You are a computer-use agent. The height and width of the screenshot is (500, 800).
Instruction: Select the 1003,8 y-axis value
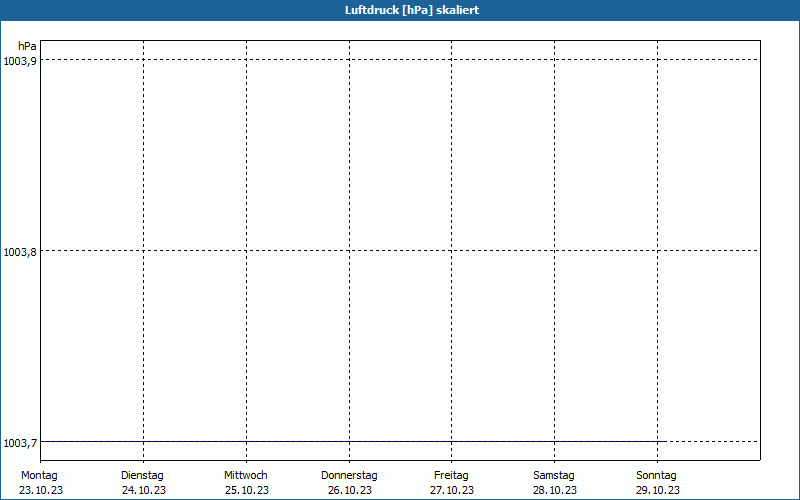[x=20, y=252]
